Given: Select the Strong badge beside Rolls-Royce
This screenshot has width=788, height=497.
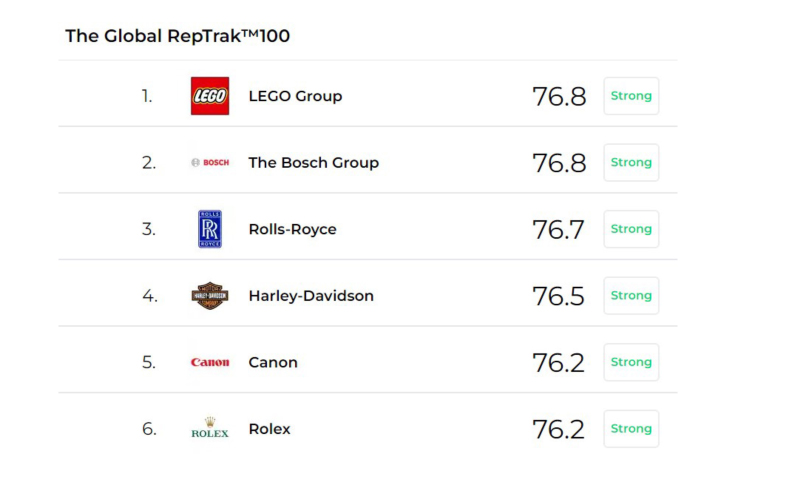Looking at the screenshot, I should [631, 229].
